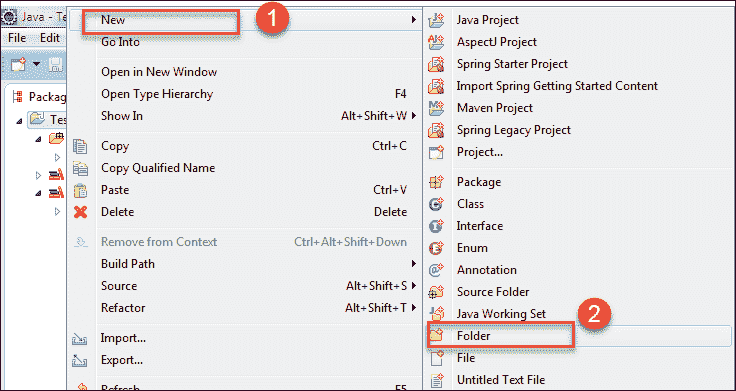Select the project folder in Package Explorer

[x=46, y=119]
